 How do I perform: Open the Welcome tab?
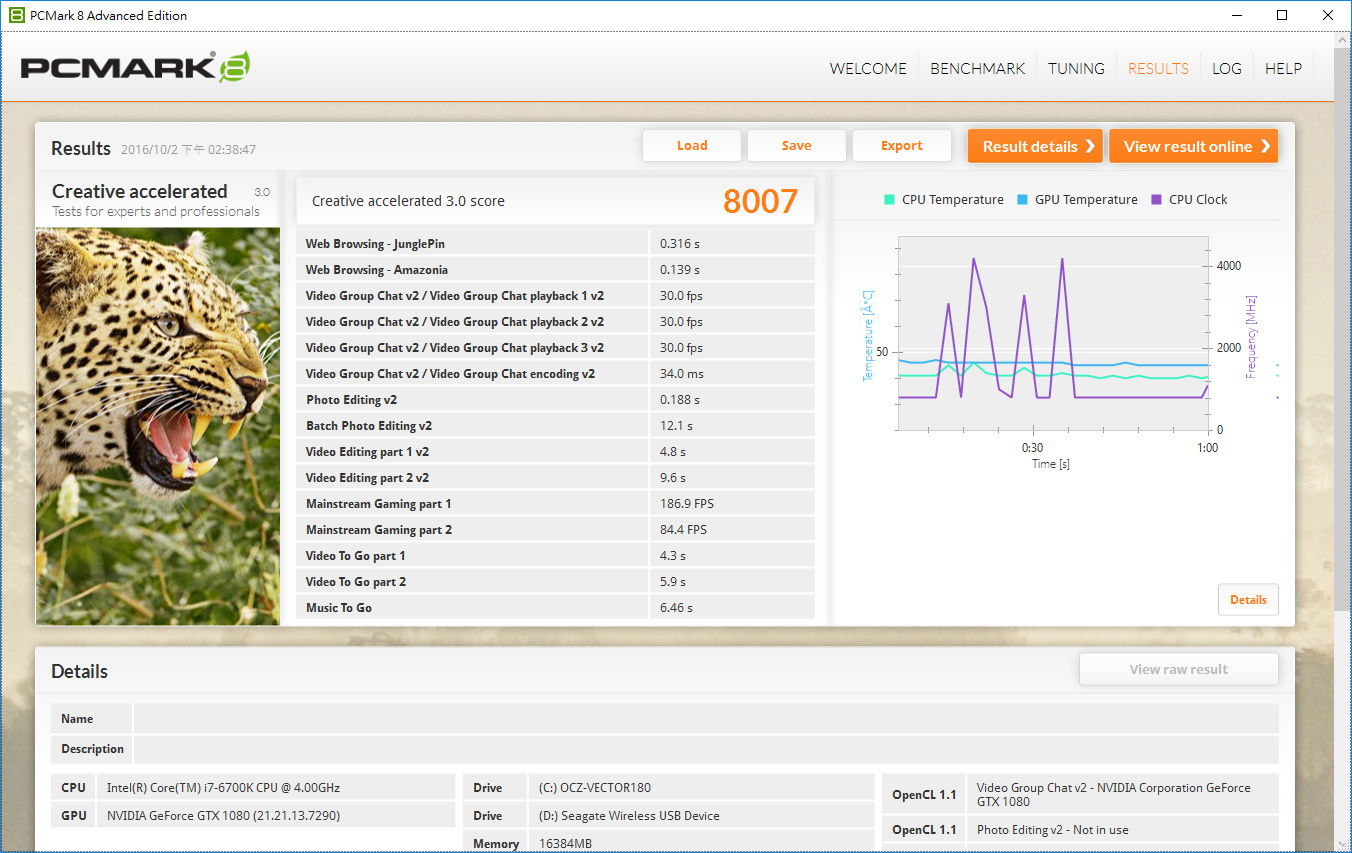(x=868, y=69)
